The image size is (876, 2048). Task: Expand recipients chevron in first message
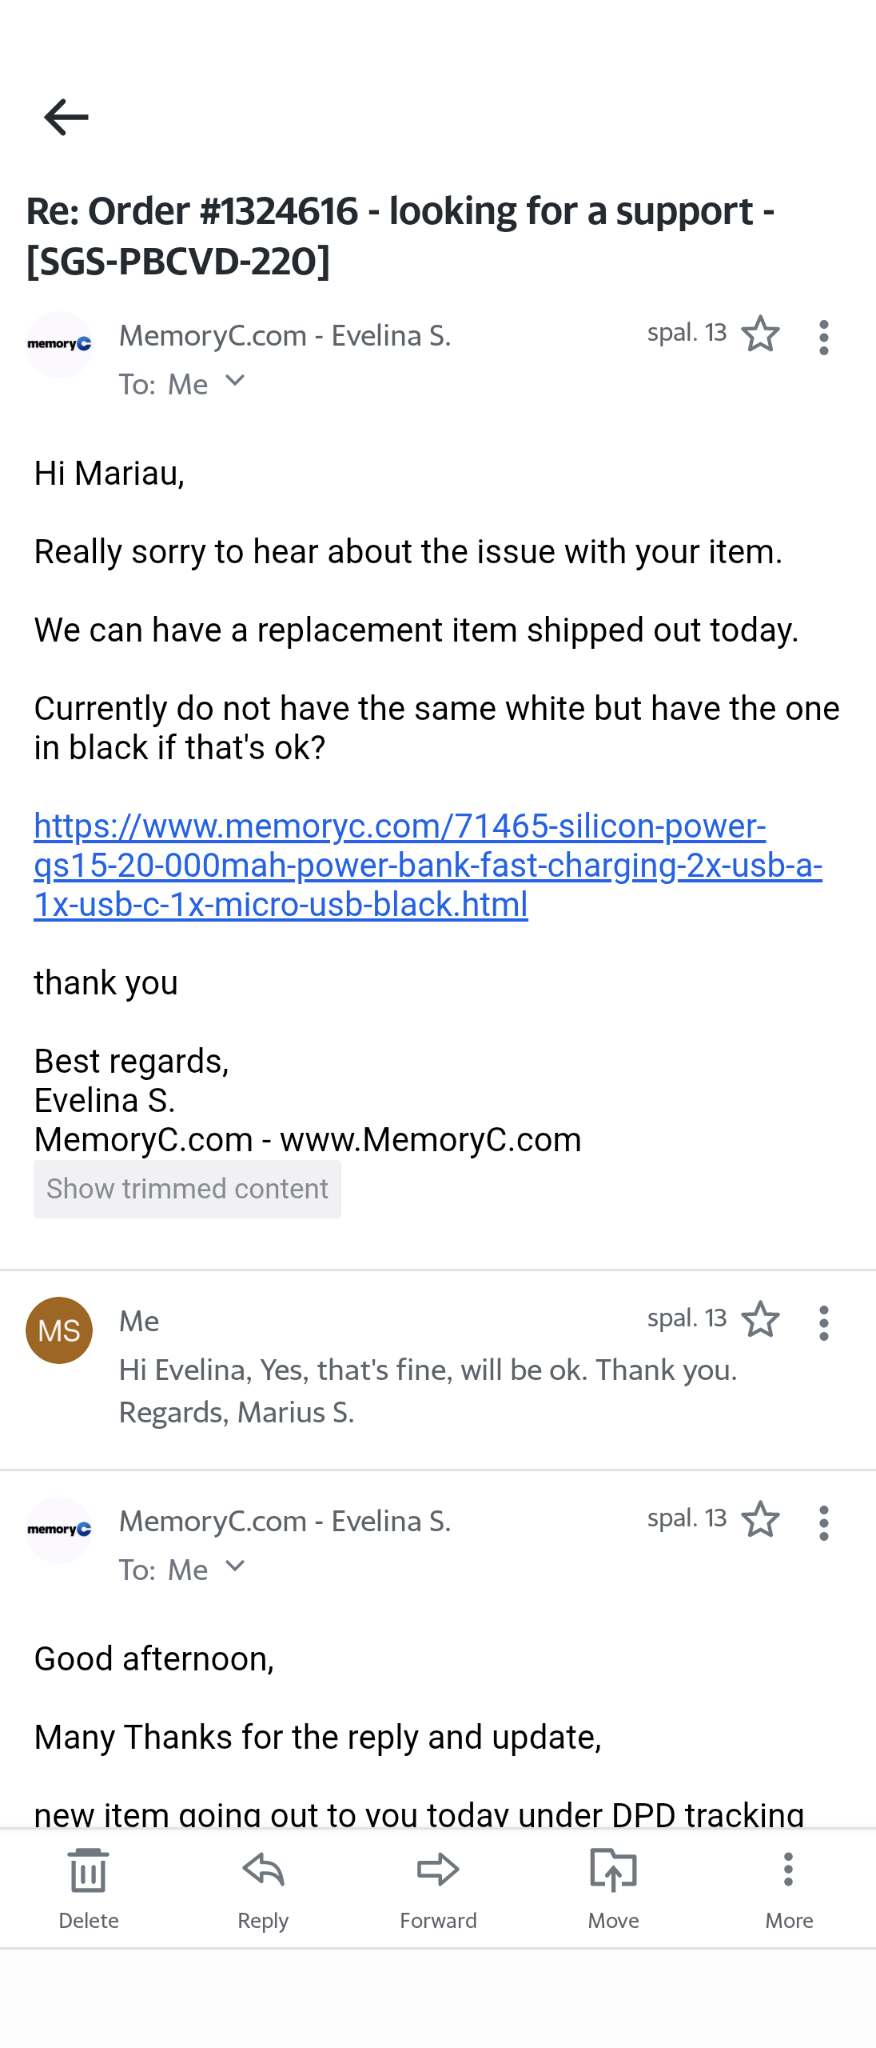click(x=235, y=381)
